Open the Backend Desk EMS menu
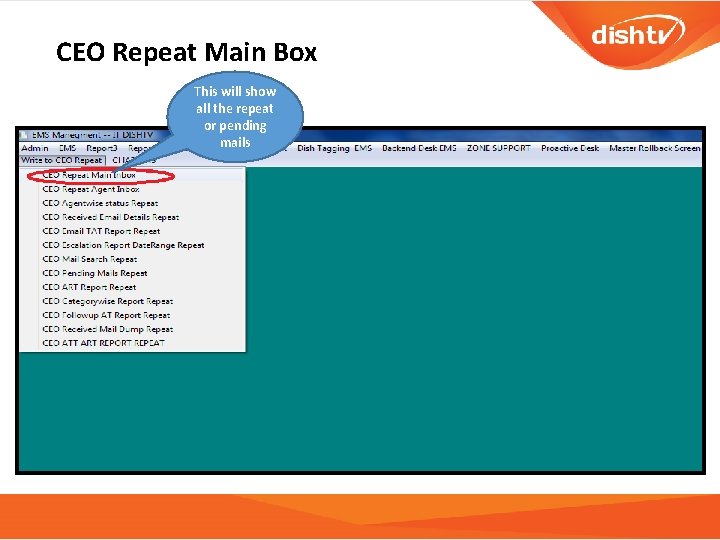The image size is (720, 540). 419,148
